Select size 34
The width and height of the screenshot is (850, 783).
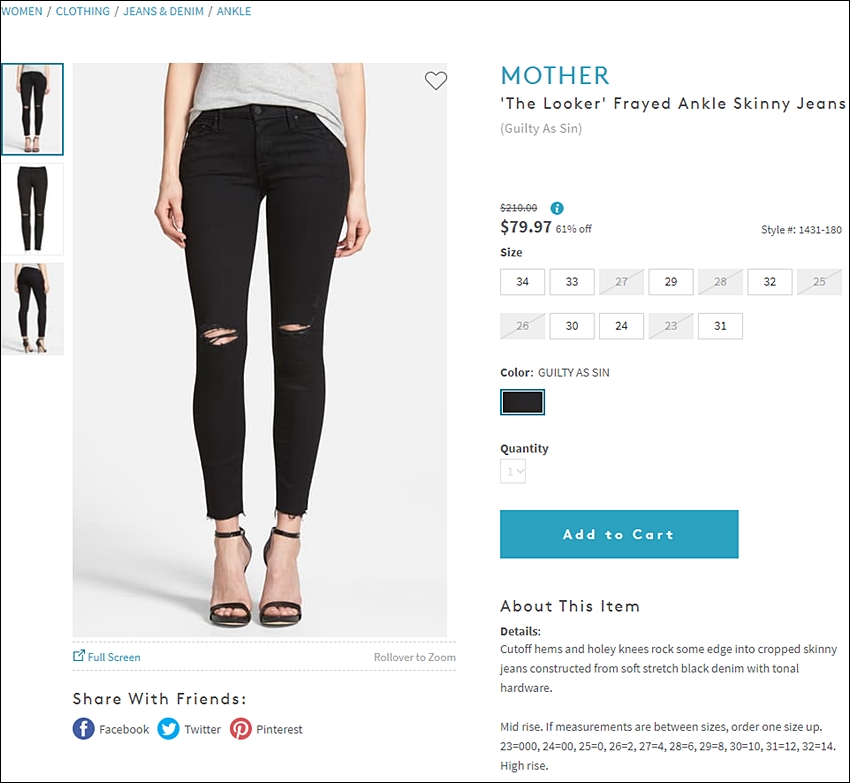[x=522, y=281]
